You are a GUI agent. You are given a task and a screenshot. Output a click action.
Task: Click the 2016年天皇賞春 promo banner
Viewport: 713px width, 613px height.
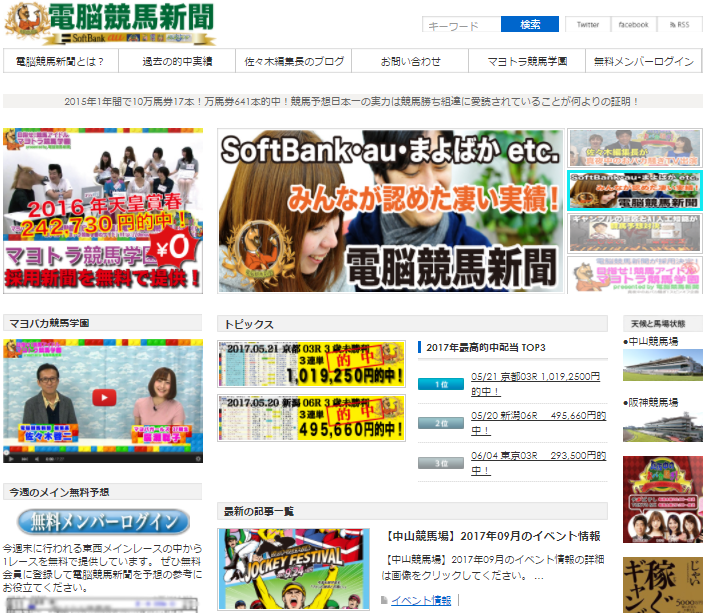point(103,211)
